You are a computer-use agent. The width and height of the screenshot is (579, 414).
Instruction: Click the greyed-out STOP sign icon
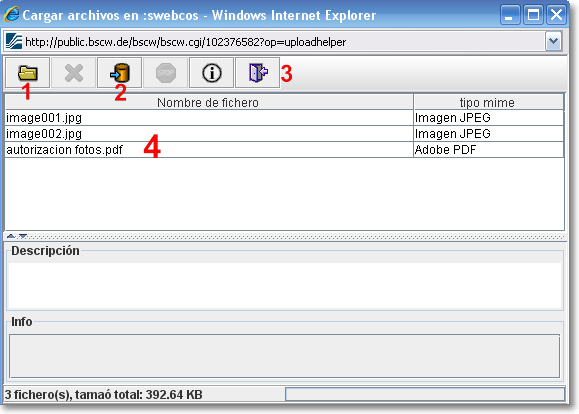[x=165, y=73]
